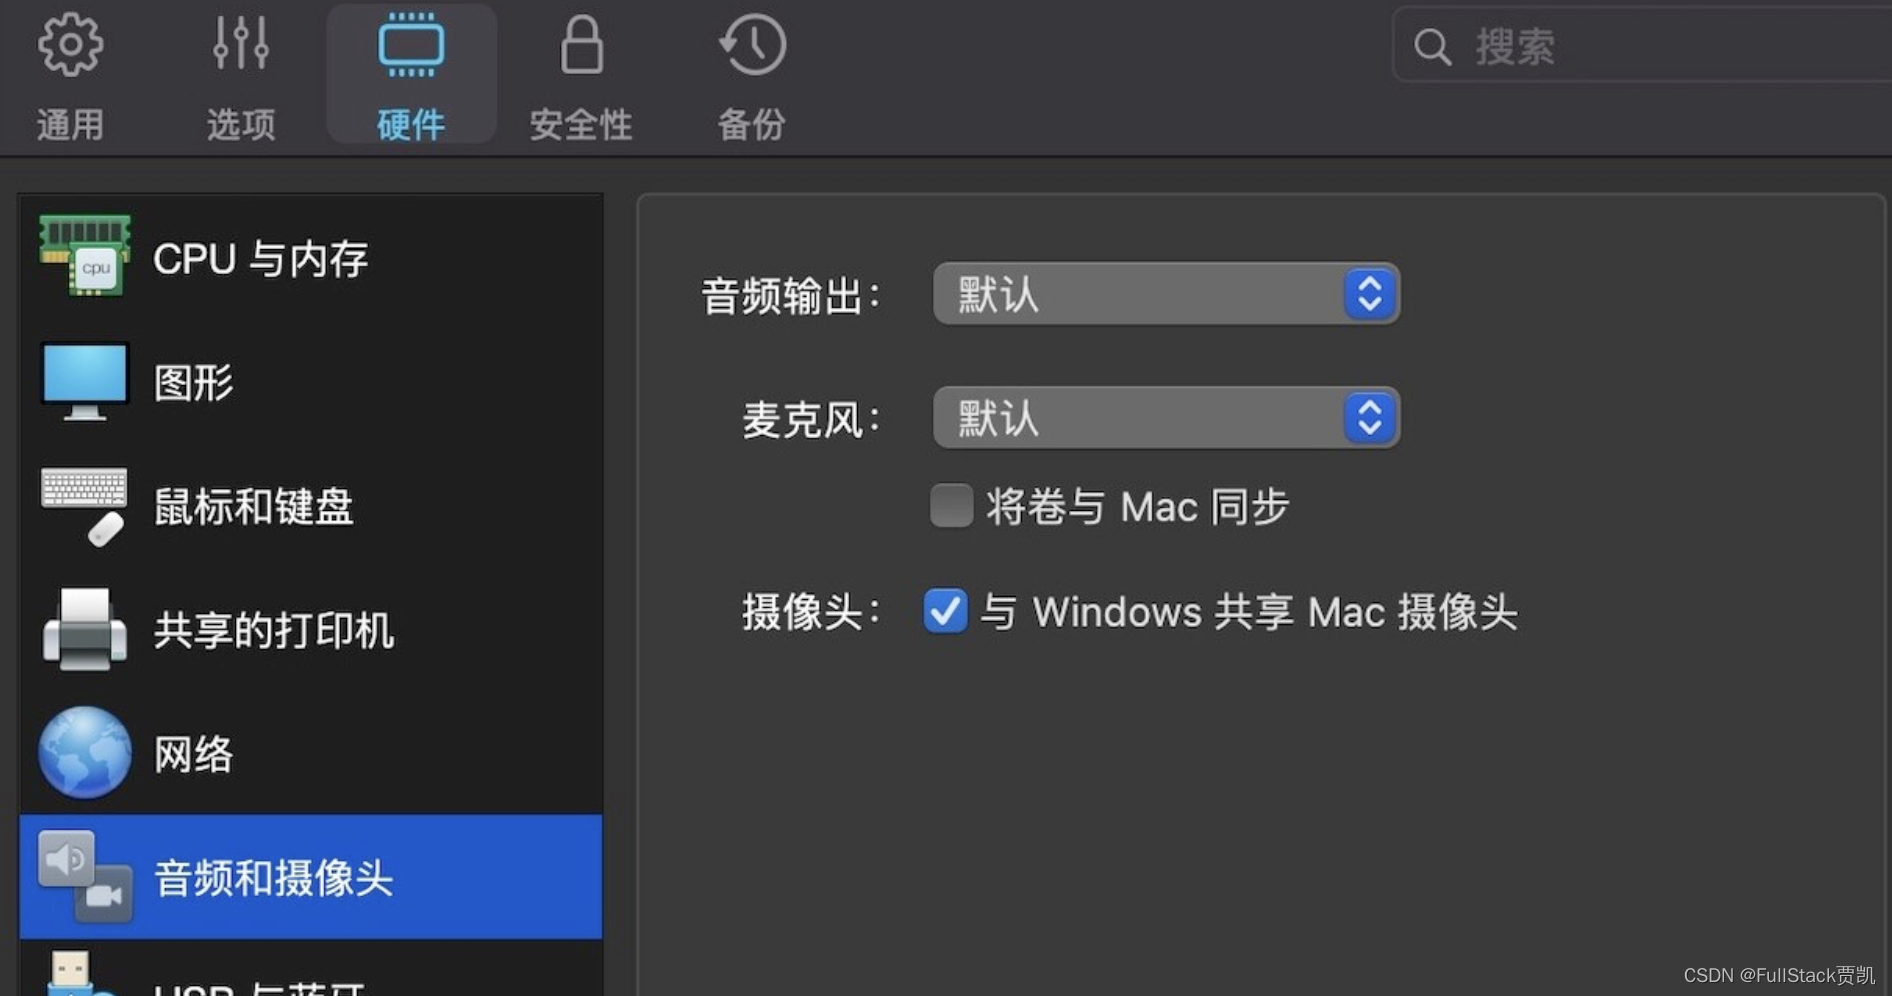Viewport: 1892px width, 996px height.
Task: Click the 音频输出 dropdown arrow stepper
Action: pos(1370,294)
